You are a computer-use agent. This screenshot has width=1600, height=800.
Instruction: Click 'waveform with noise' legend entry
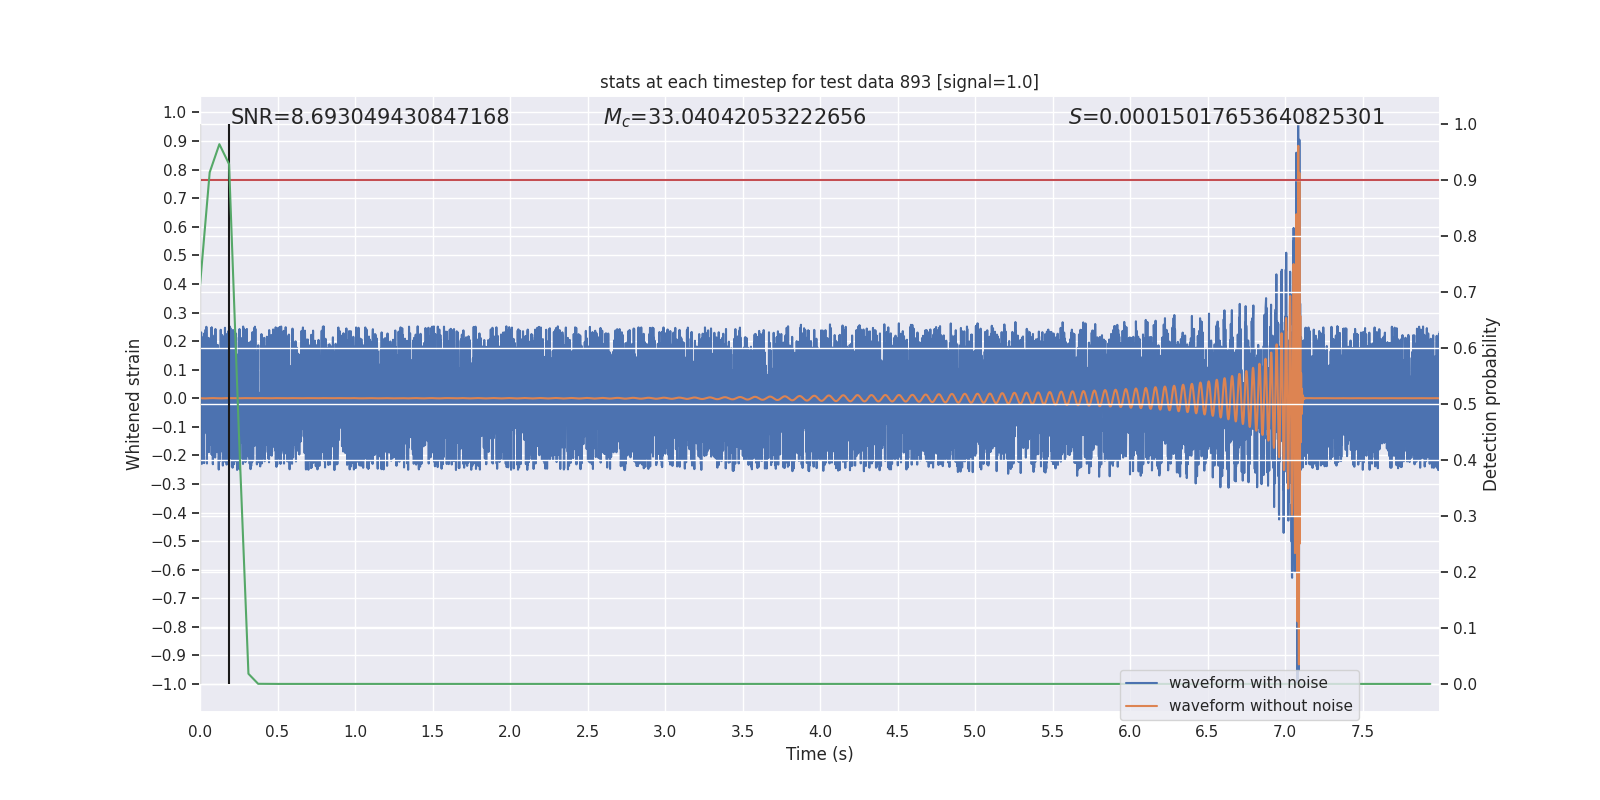[1248, 683]
